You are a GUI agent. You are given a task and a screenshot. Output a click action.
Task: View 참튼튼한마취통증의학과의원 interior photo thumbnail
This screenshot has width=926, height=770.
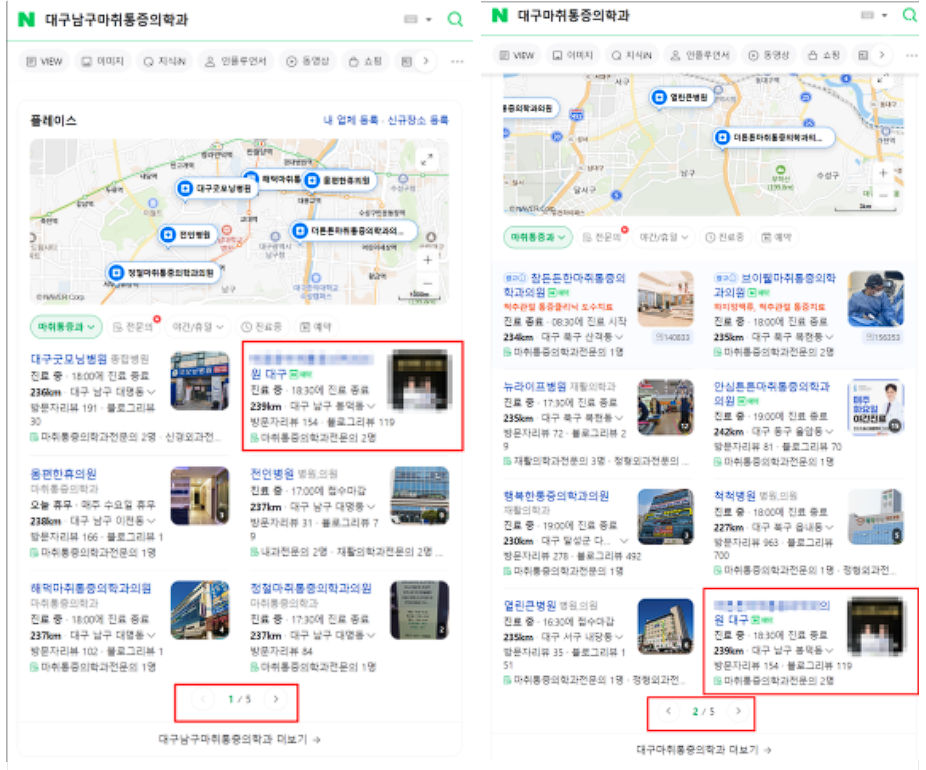click(x=665, y=299)
